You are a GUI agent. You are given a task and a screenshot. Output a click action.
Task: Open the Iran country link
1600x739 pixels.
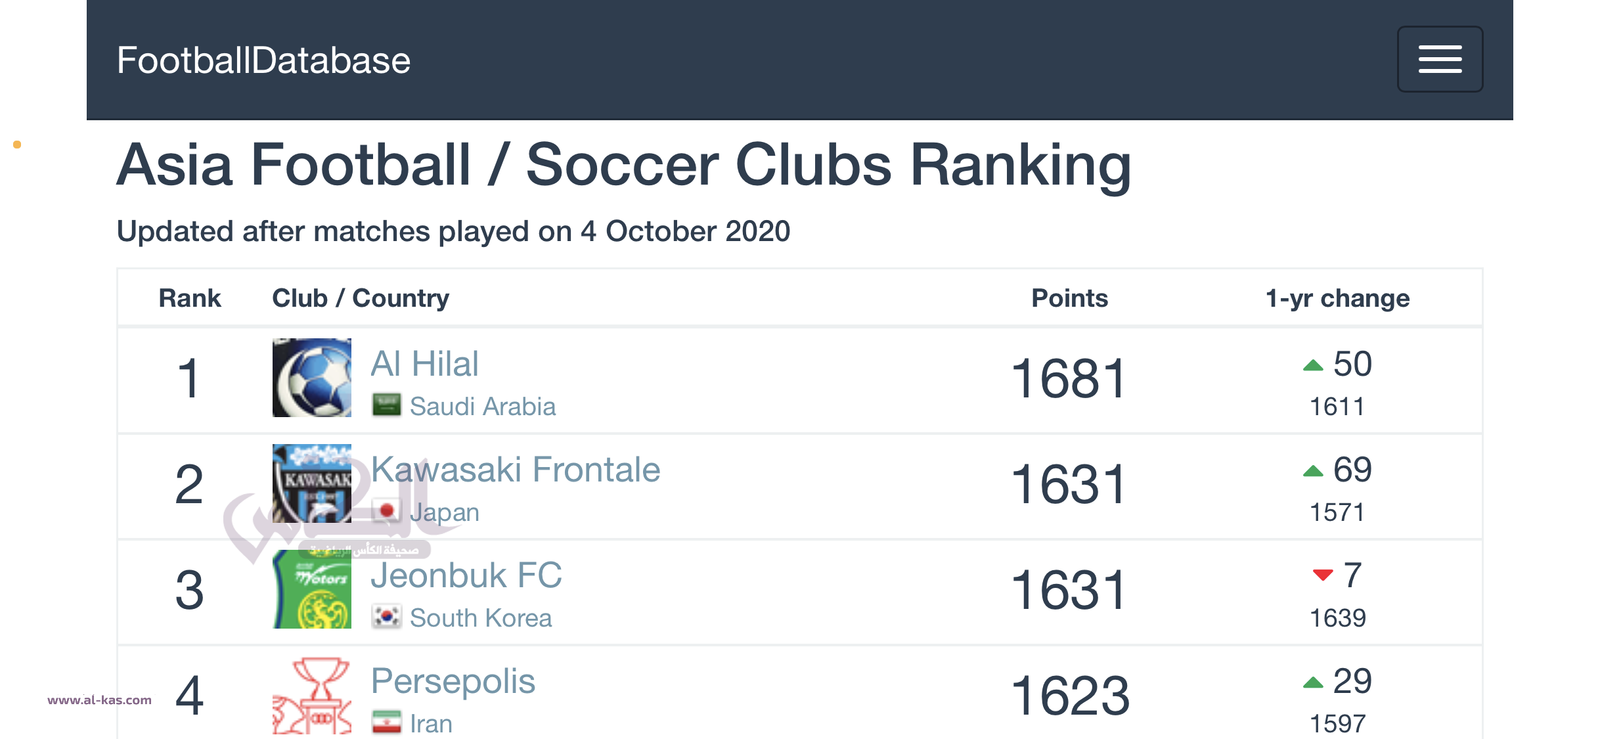tap(431, 723)
